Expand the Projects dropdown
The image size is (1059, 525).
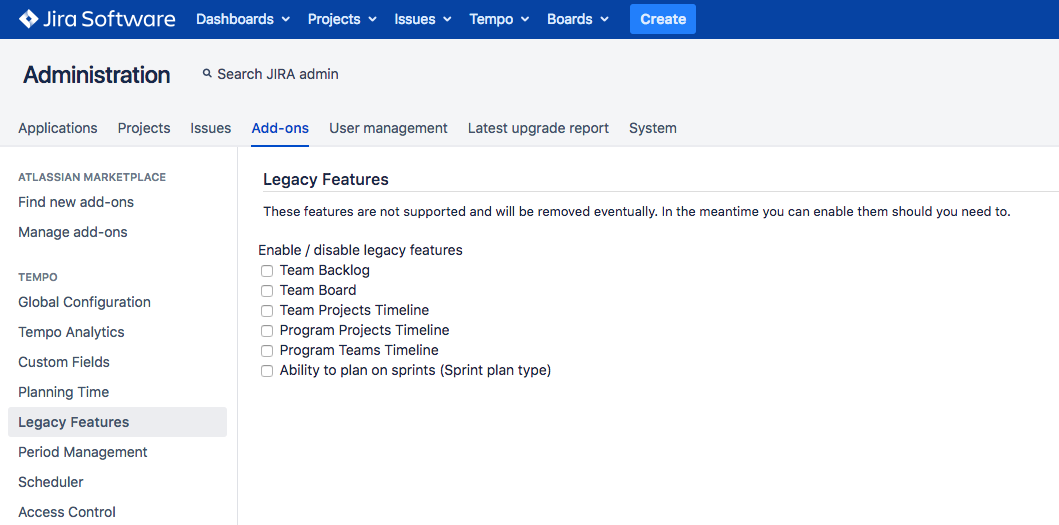click(342, 19)
